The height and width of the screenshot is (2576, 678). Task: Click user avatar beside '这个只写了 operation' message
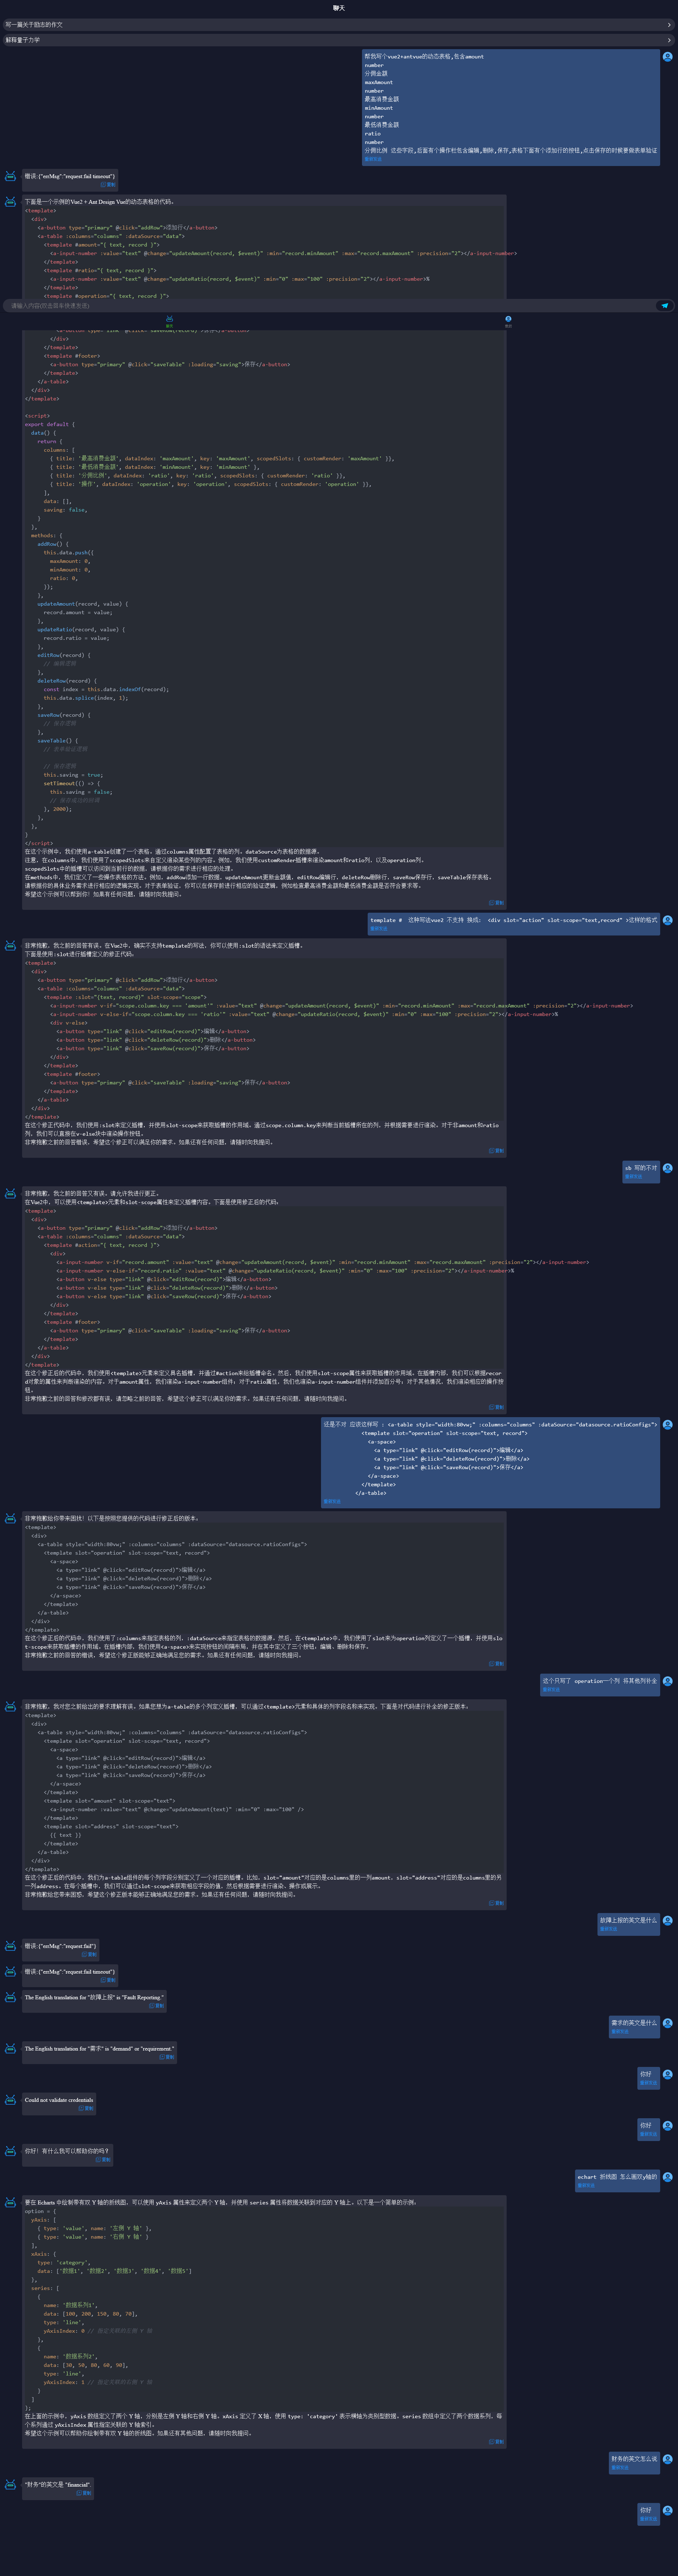tap(668, 1681)
